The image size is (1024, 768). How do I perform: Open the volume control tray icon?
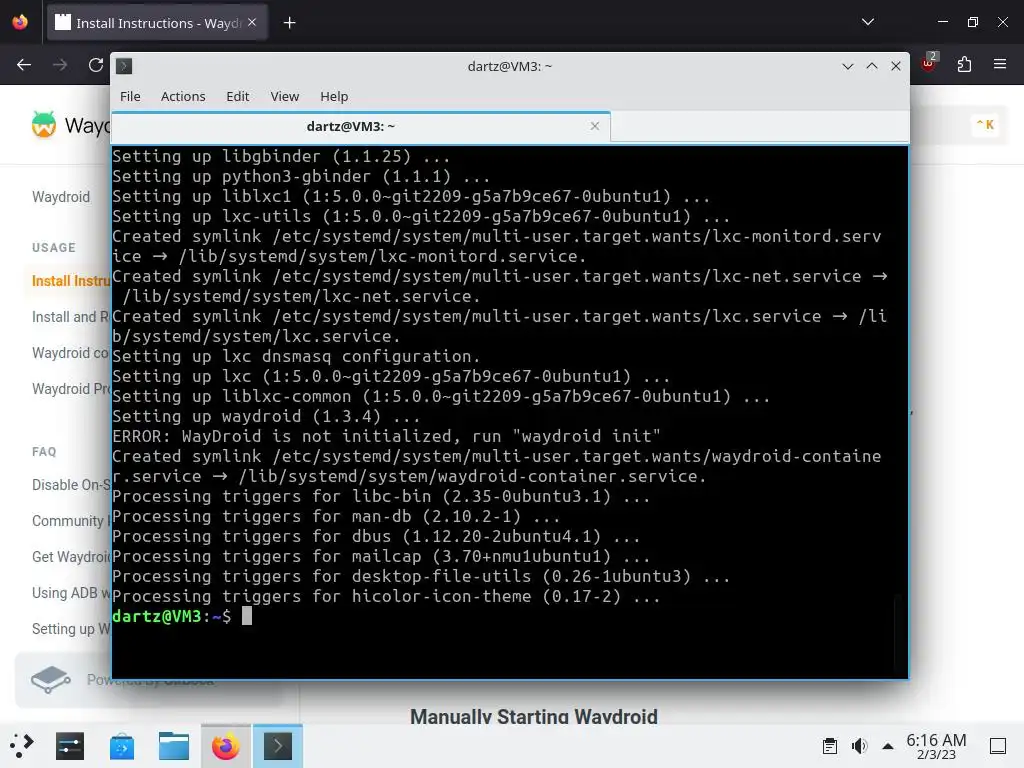859,746
